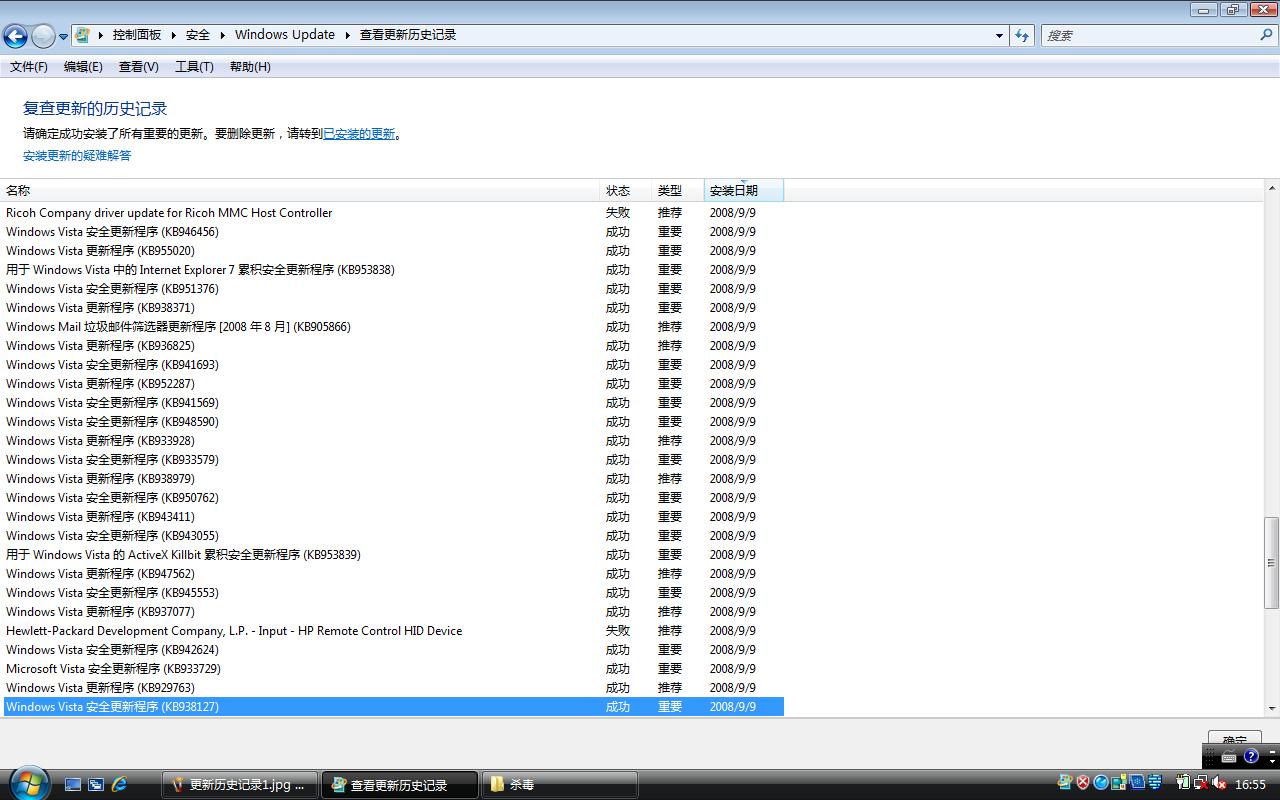Open the 查看(V) menu
Viewport: 1280px width, 800px height.
coord(139,67)
